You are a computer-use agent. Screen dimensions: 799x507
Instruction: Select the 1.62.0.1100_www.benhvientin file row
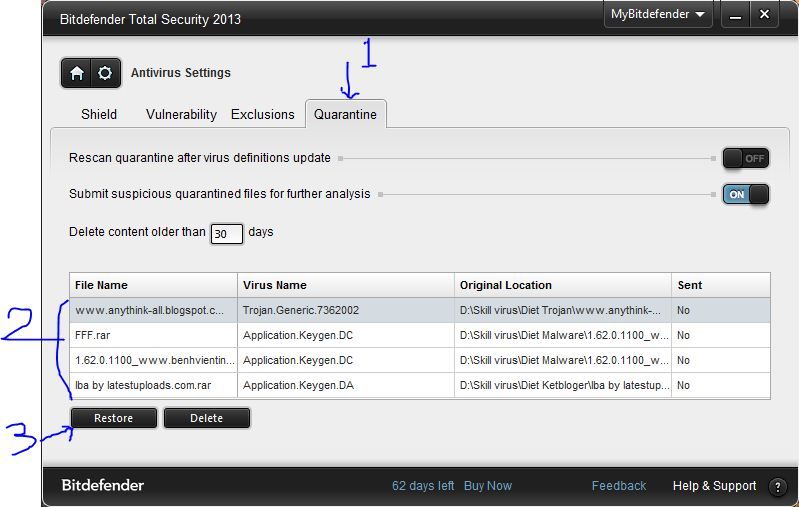click(x=420, y=360)
